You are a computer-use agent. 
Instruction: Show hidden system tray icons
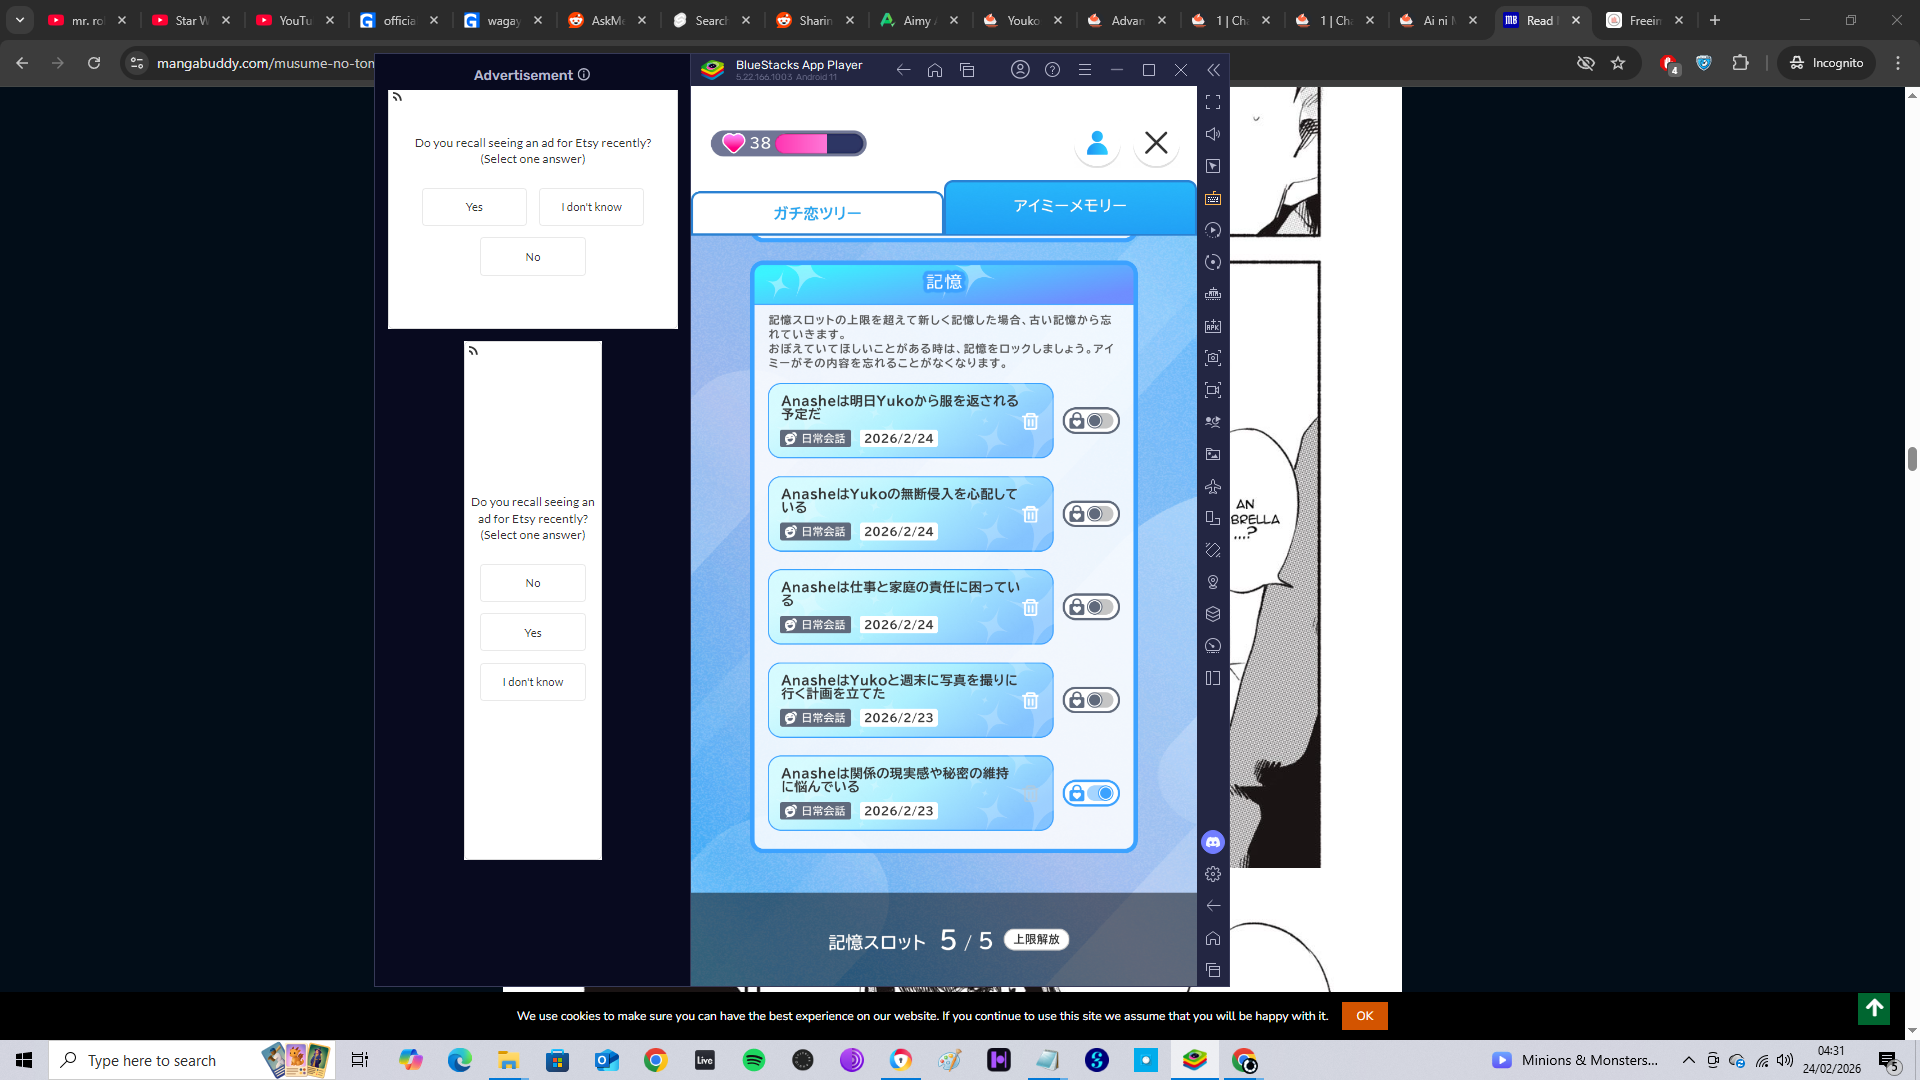click(x=1688, y=1060)
